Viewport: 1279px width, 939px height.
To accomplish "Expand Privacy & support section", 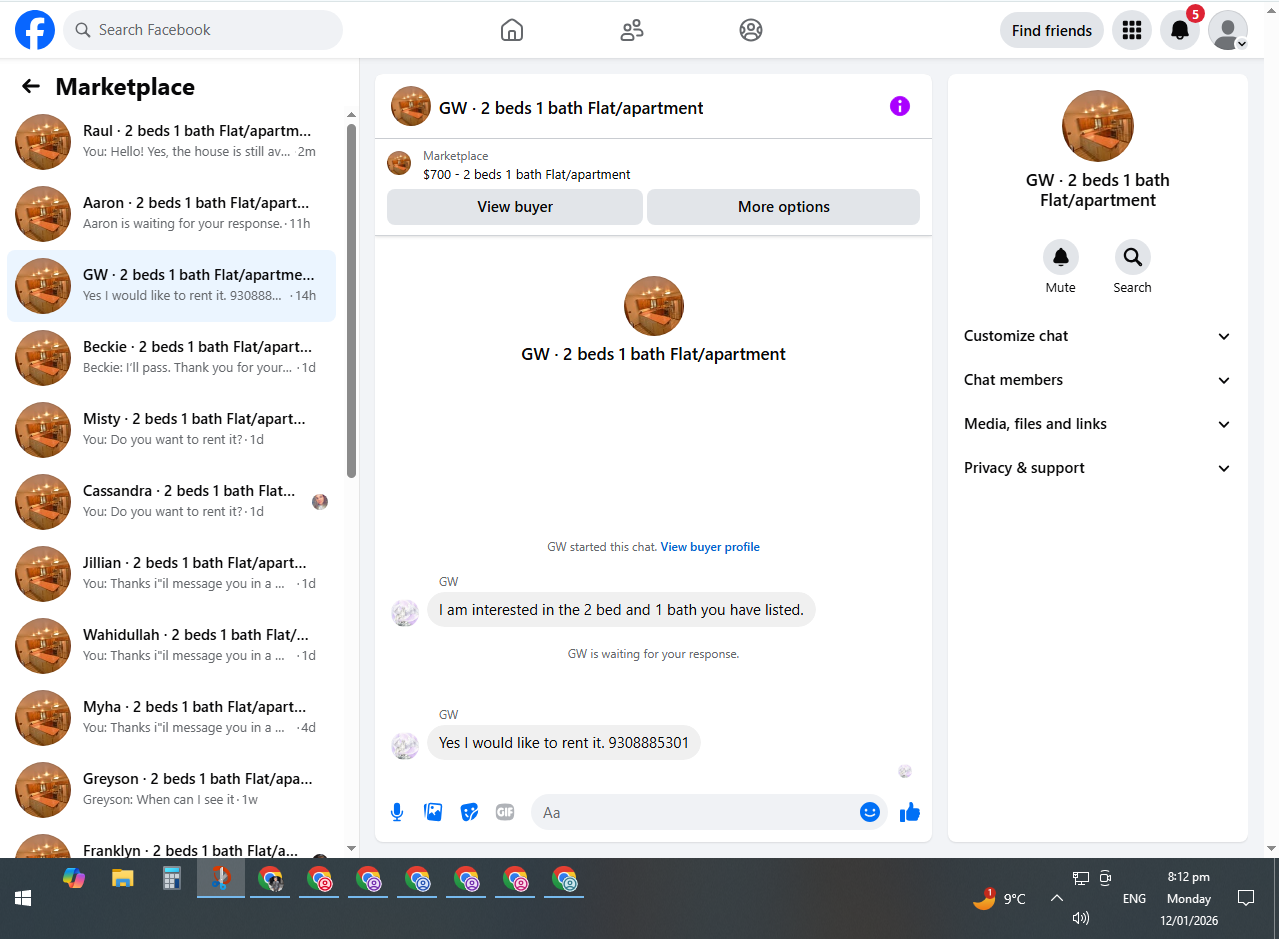I will pos(1098,468).
